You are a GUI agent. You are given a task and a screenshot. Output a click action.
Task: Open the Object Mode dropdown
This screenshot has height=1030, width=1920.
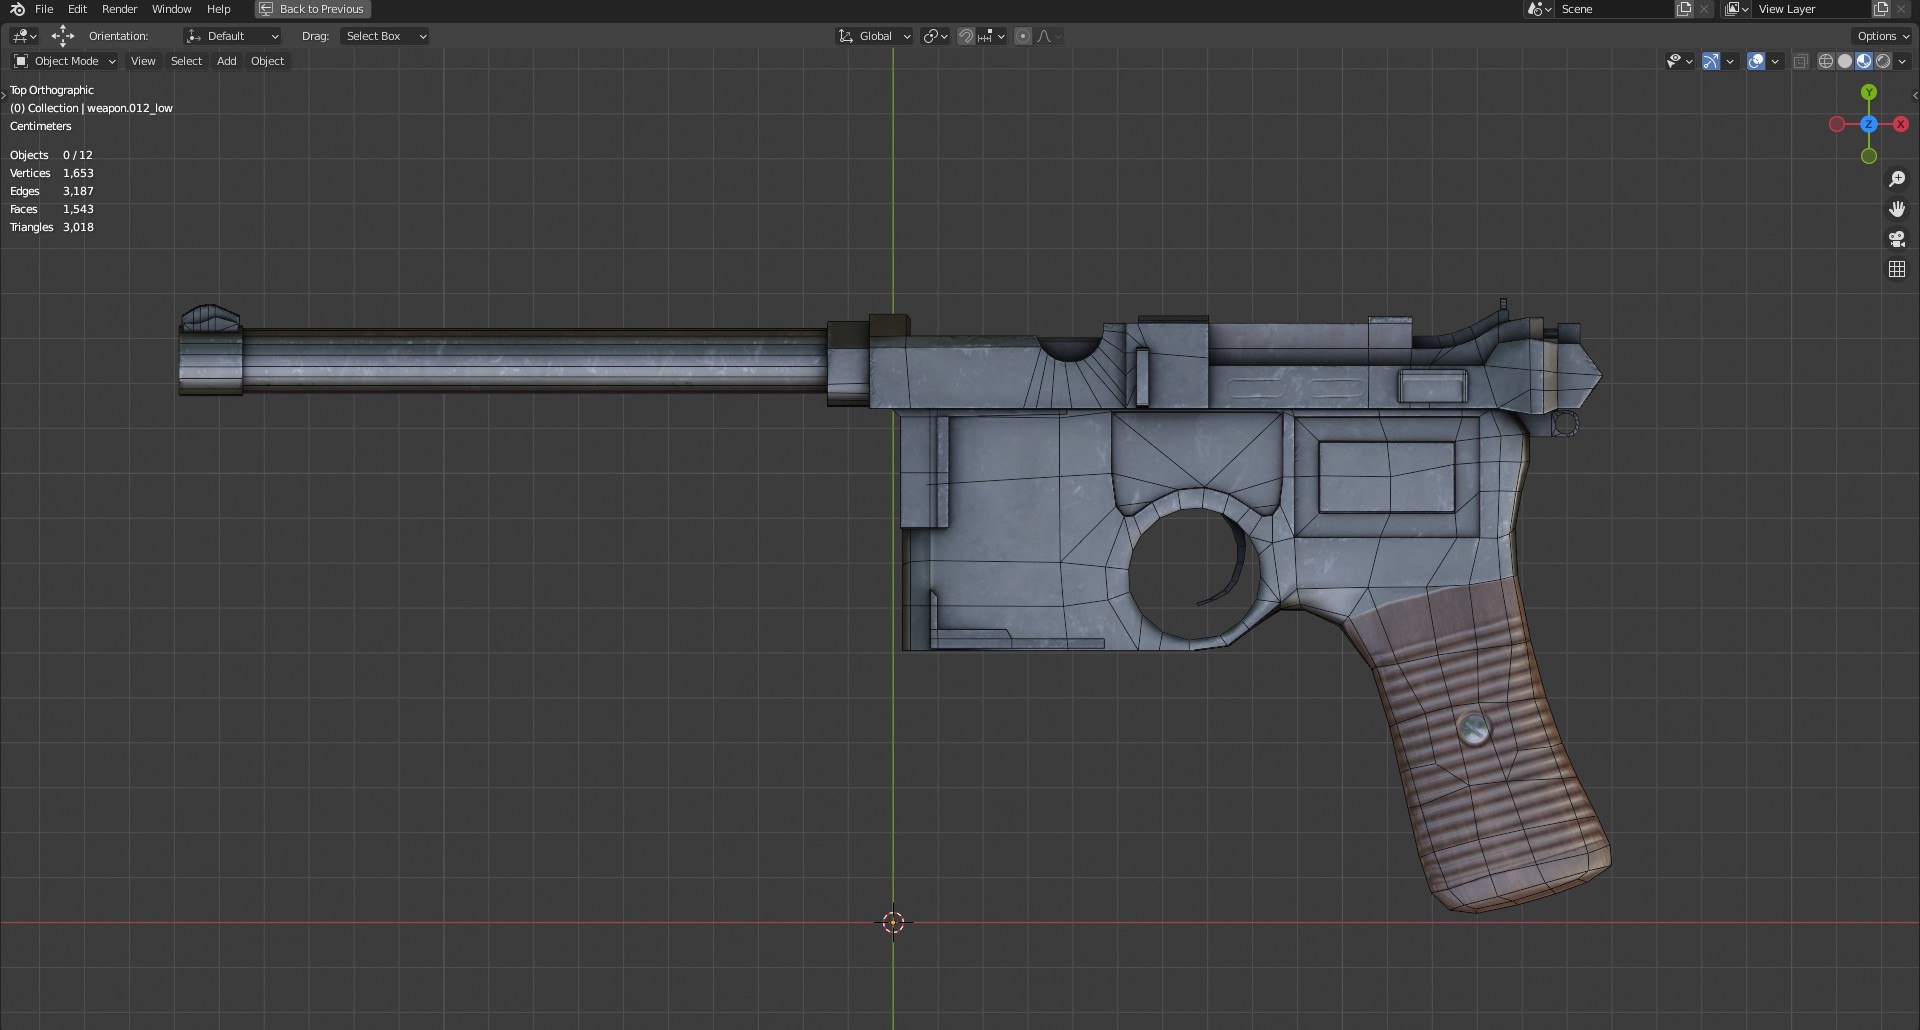coord(65,61)
